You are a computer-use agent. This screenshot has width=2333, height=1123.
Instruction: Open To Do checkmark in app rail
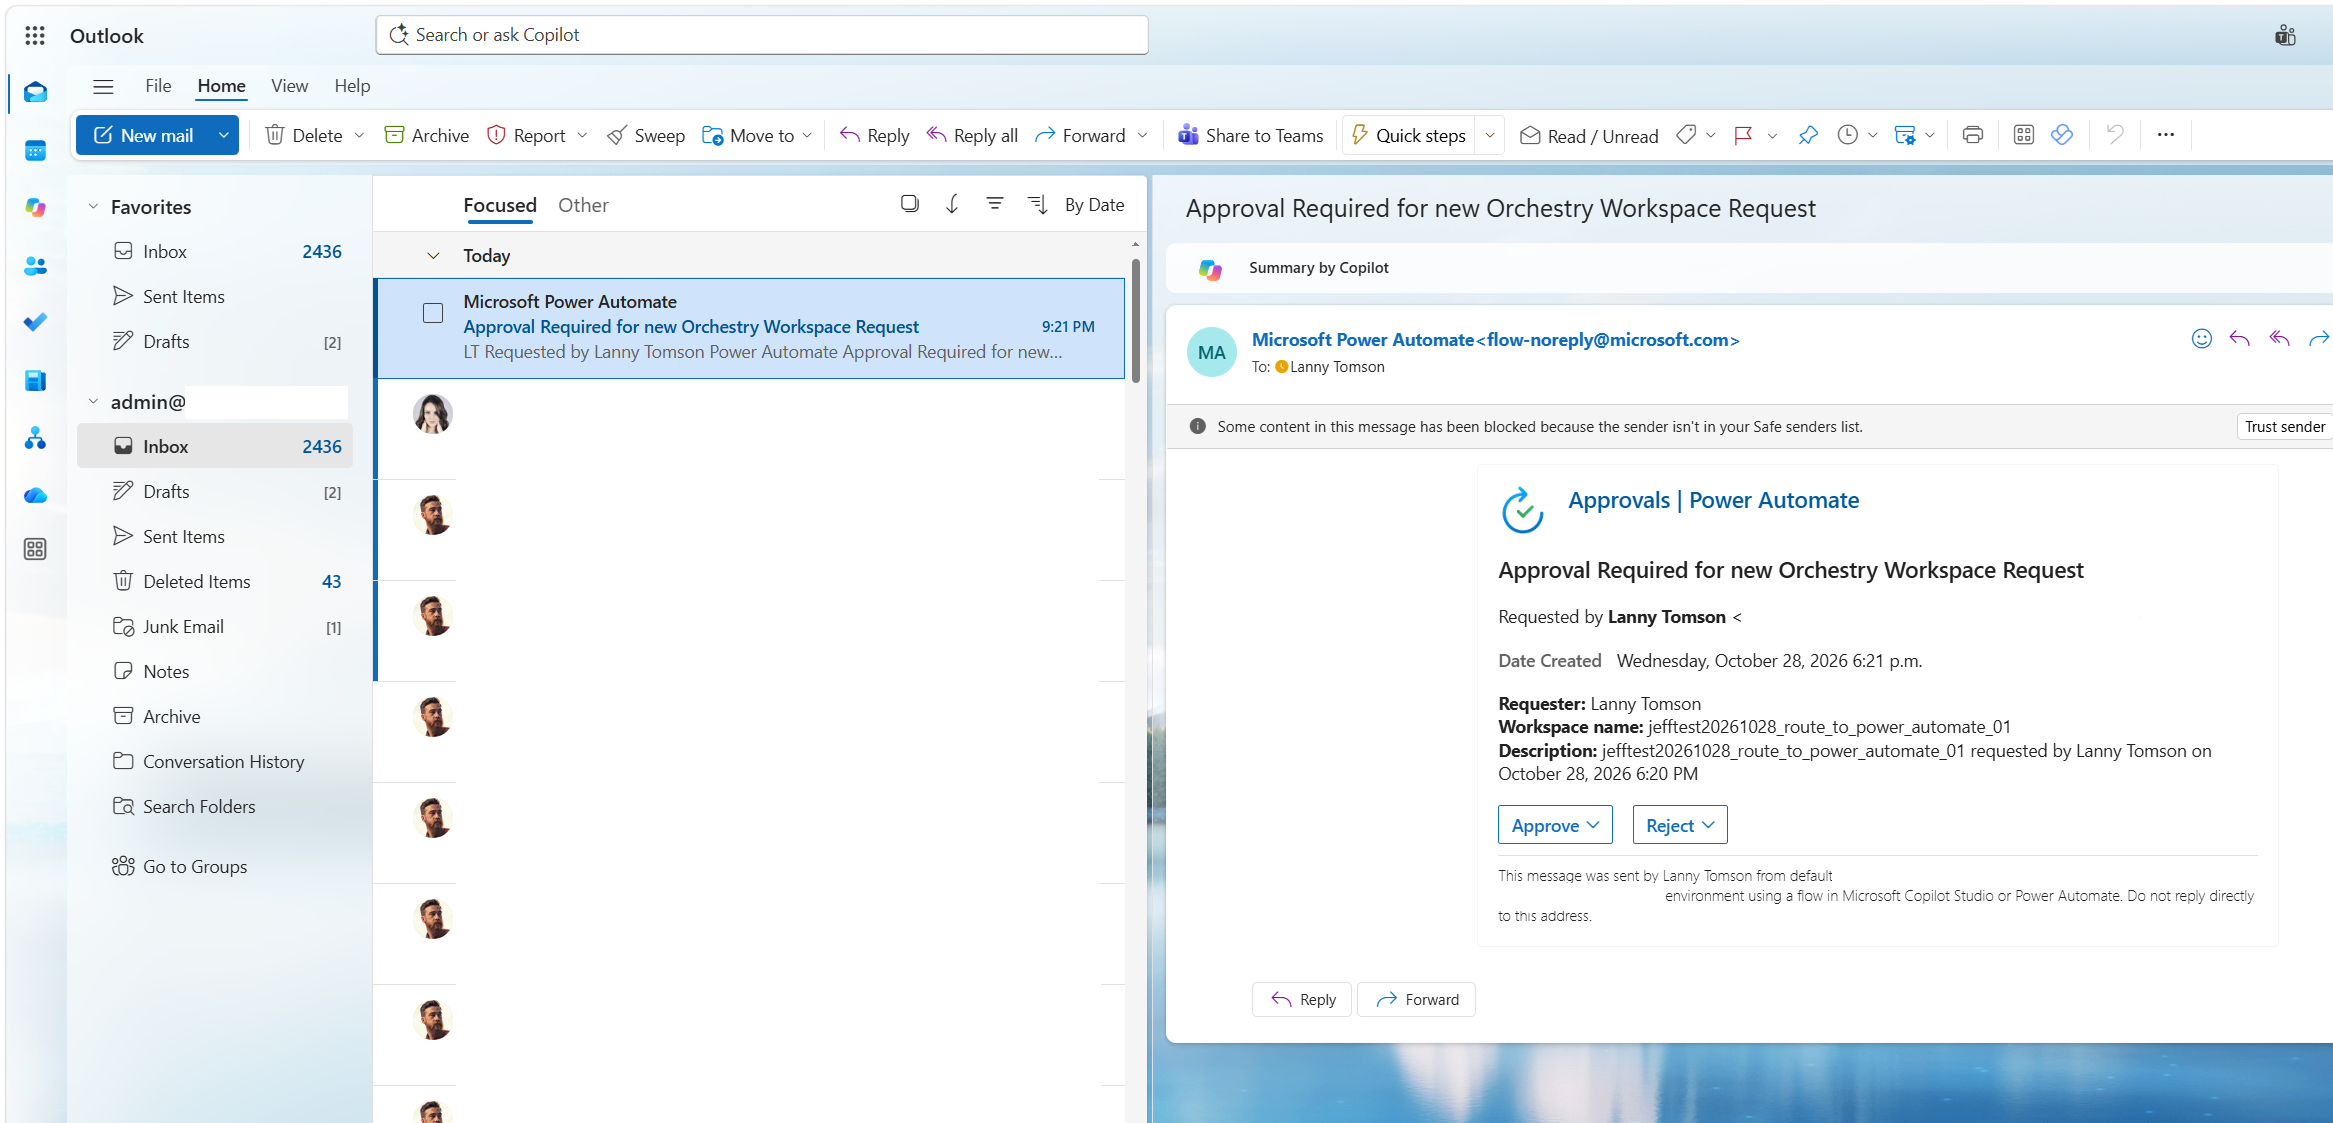[x=35, y=322]
